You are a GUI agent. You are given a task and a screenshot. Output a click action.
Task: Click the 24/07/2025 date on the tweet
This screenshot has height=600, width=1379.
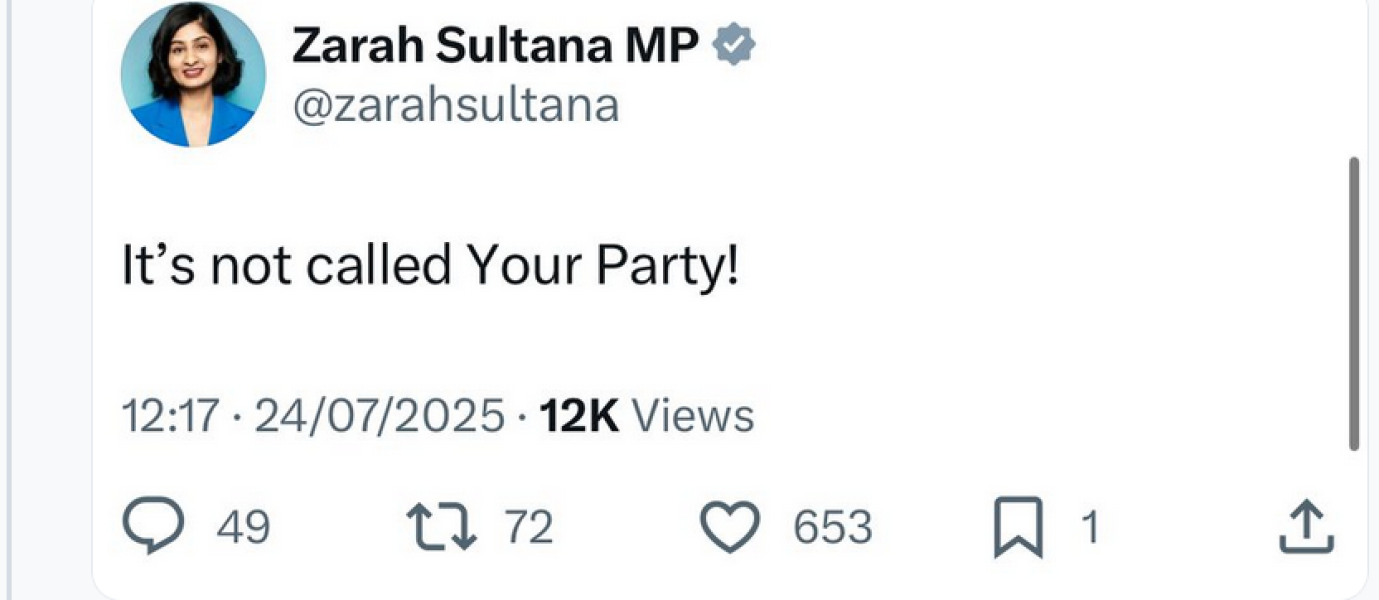pos(380,415)
